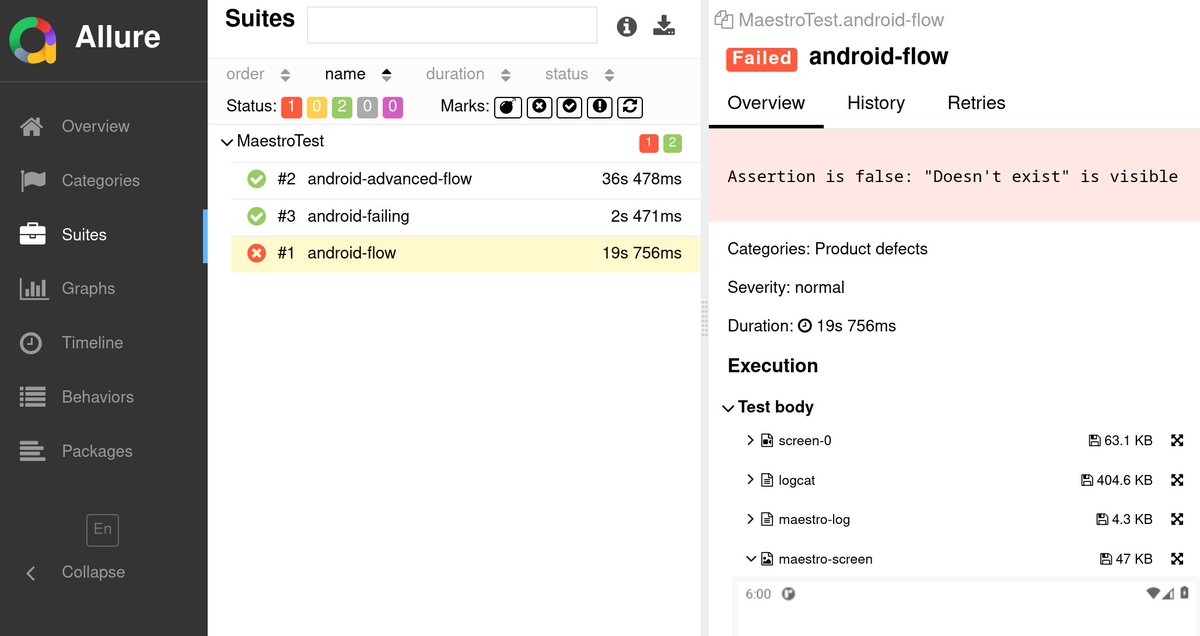Click passed icon of android-failing
The height and width of the screenshot is (636, 1200).
point(256,216)
